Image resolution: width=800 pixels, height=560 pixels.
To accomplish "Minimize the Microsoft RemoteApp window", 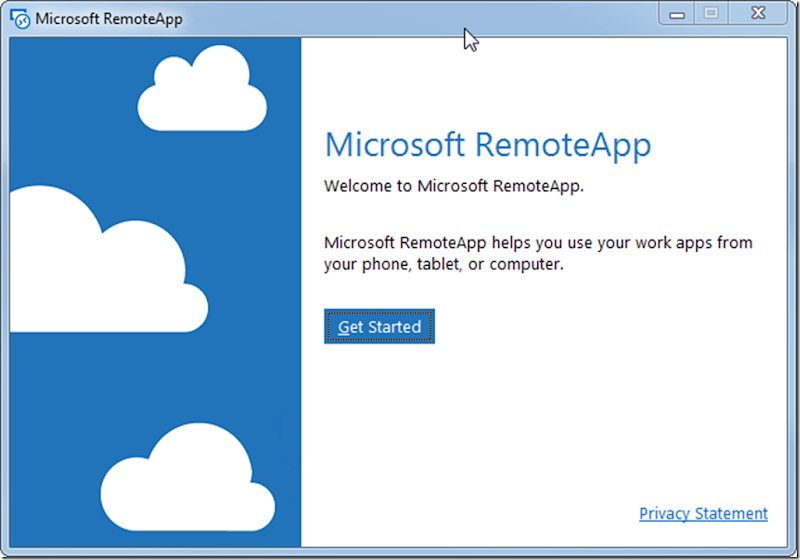I will 677,13.
